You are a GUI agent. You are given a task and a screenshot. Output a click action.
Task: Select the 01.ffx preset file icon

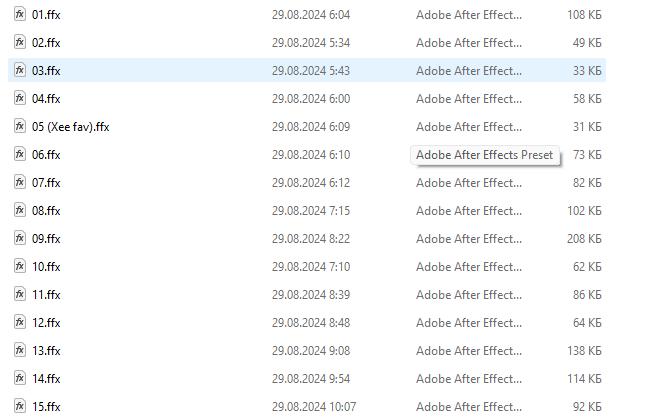coord(20,14)
